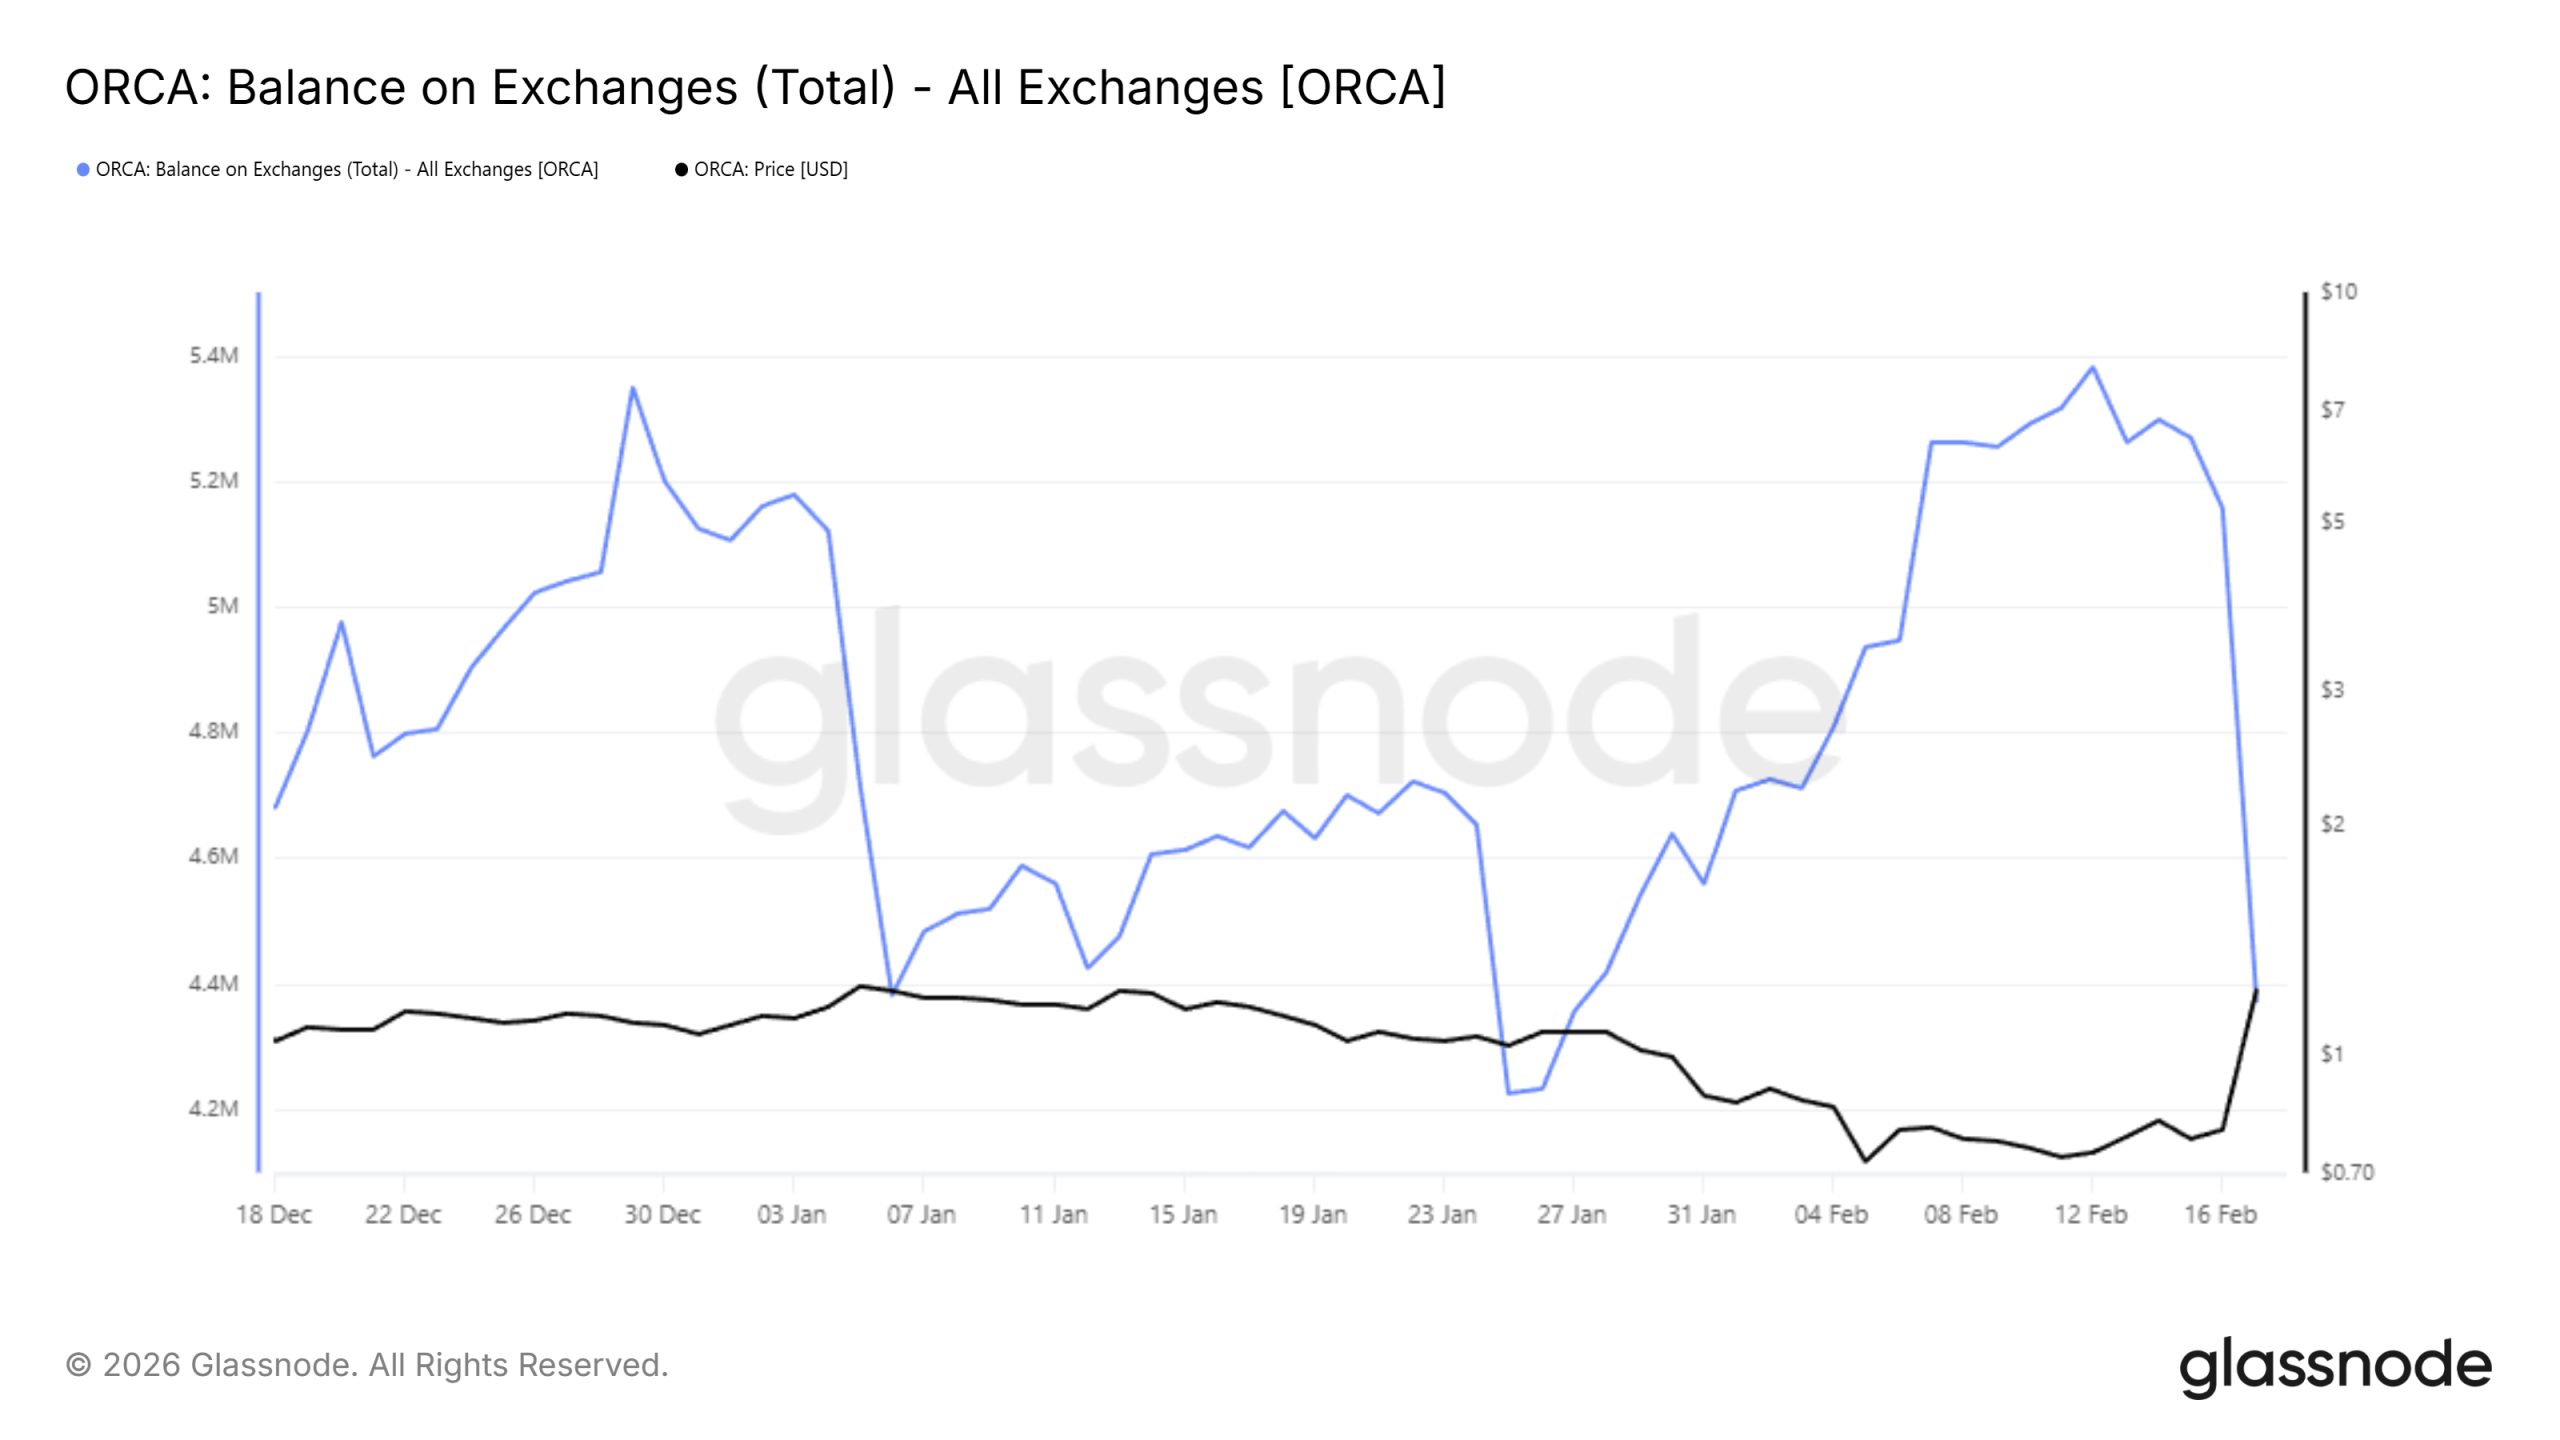Image resolution: width=2560 pixels, height=1440 pixels.
Task: Click the blue line peak near 12 Feb
Action: [x=2092, y=368]
